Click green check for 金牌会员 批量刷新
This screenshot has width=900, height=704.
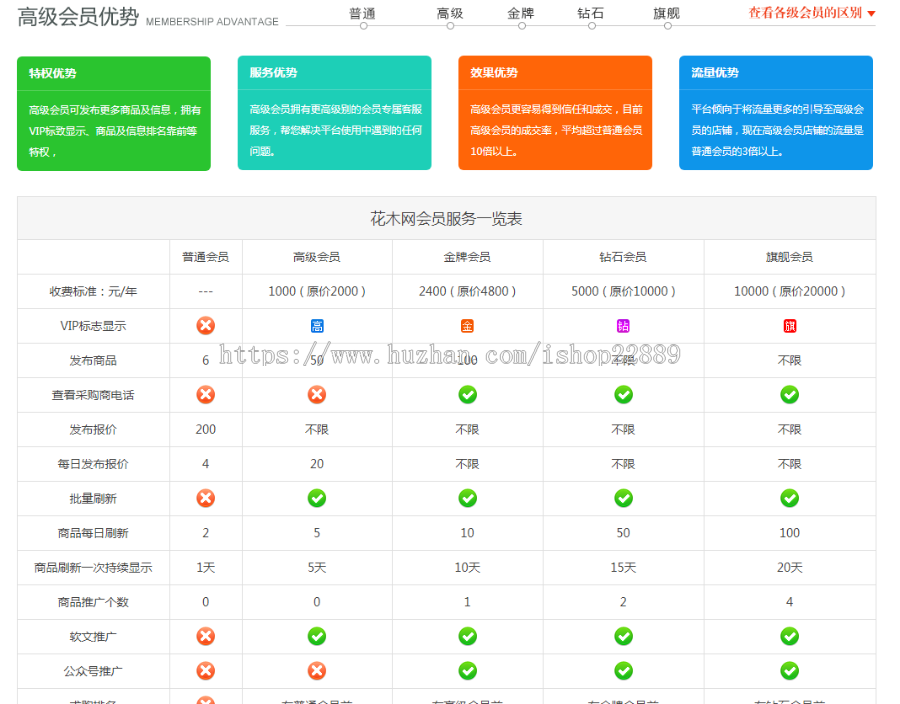click(467, 498)
